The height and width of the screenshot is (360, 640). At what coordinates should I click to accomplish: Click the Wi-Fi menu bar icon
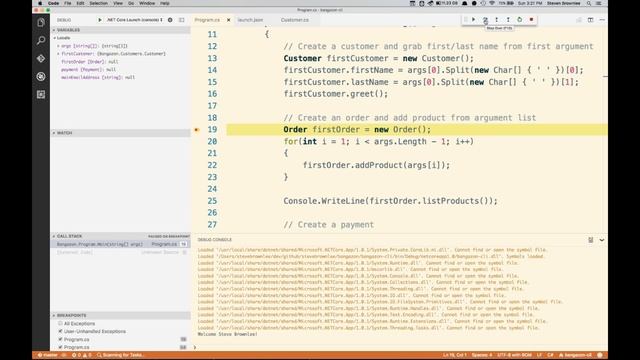[x=492, y=3]
